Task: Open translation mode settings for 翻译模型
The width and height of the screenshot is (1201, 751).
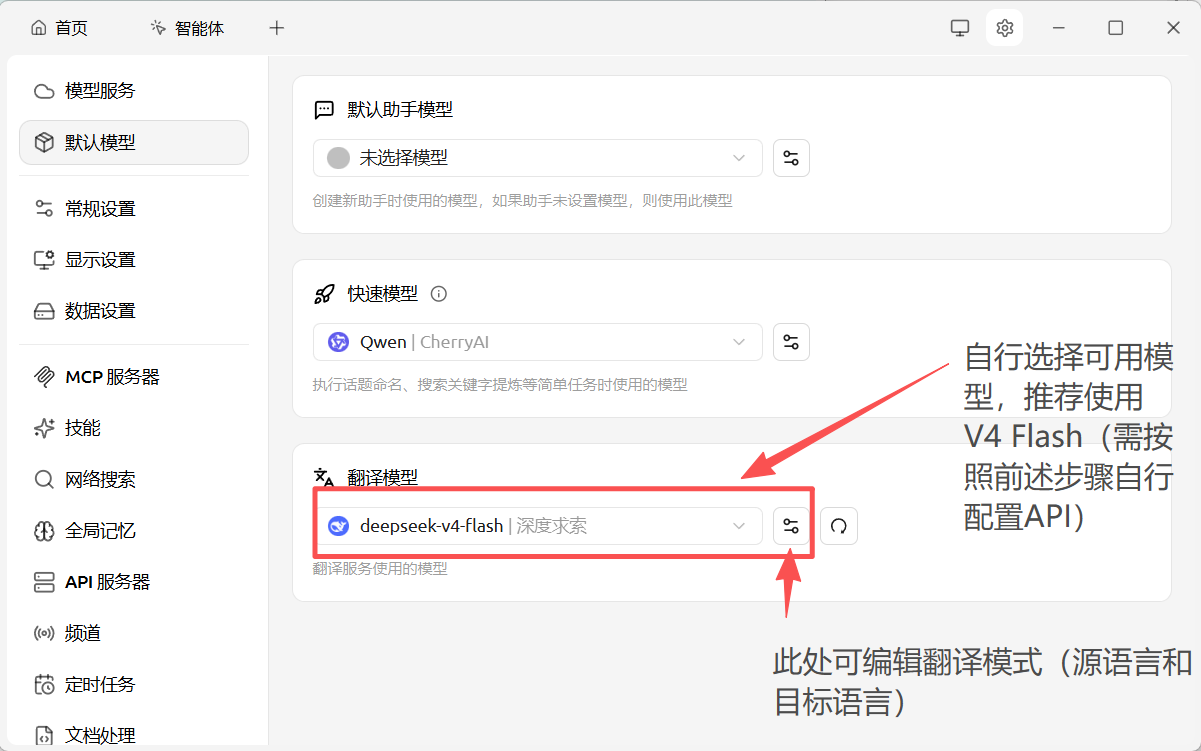Action: click(x=791, y=526)
